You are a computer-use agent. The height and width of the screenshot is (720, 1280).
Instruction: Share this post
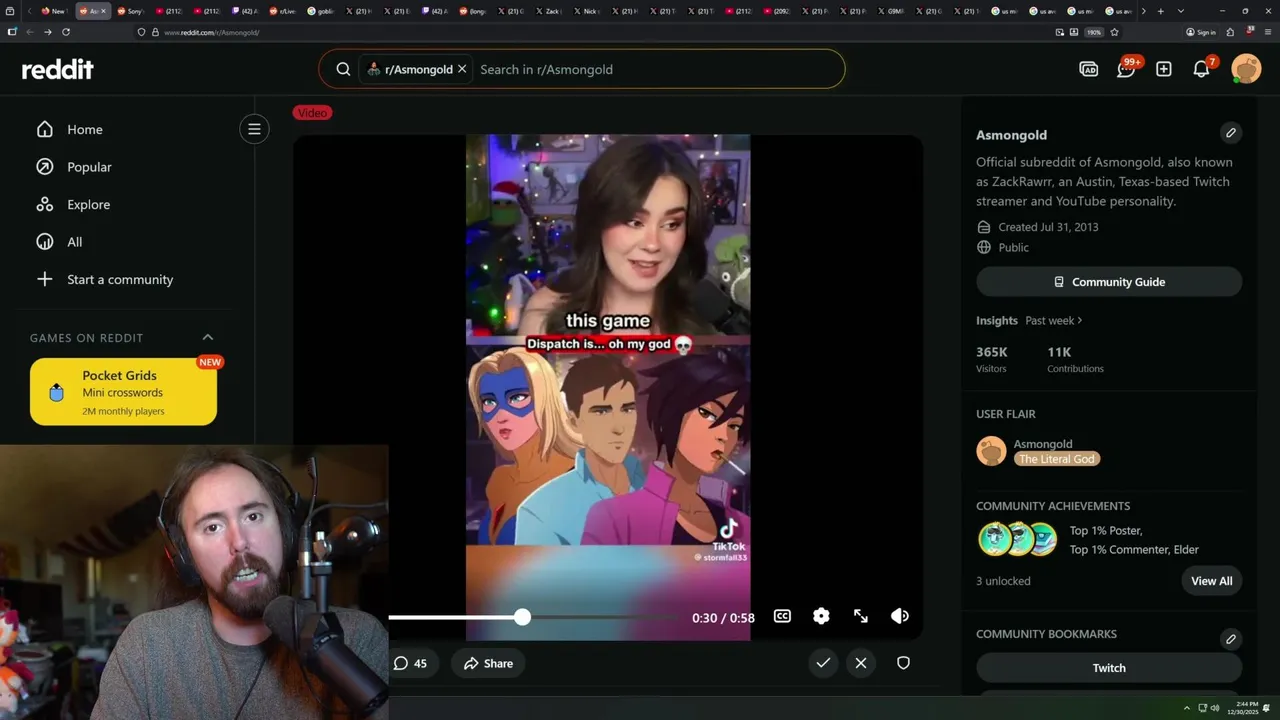coord(488,663)
